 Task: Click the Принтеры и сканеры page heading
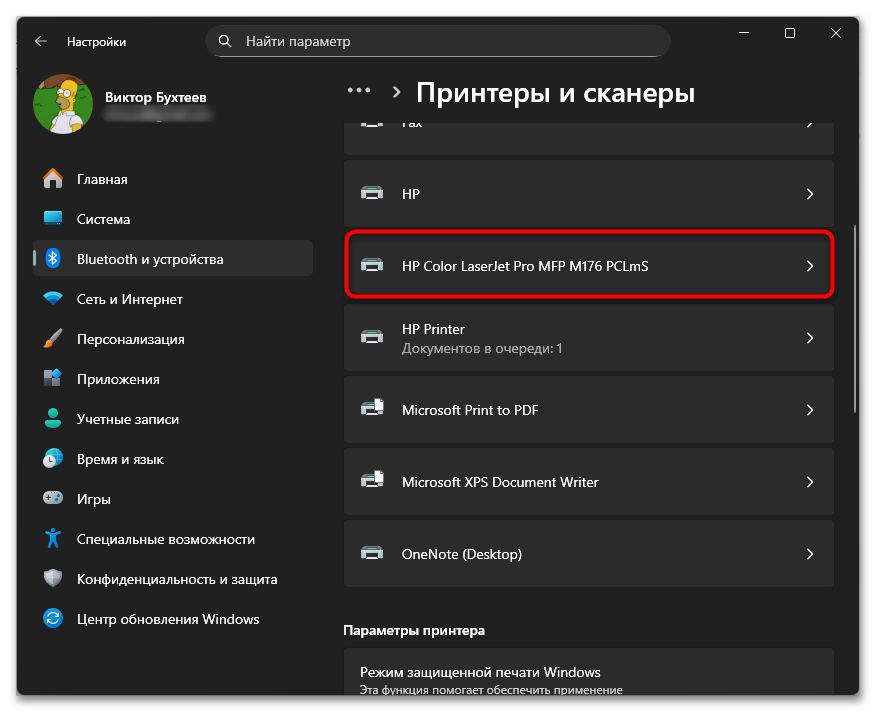tap(555, 93)
